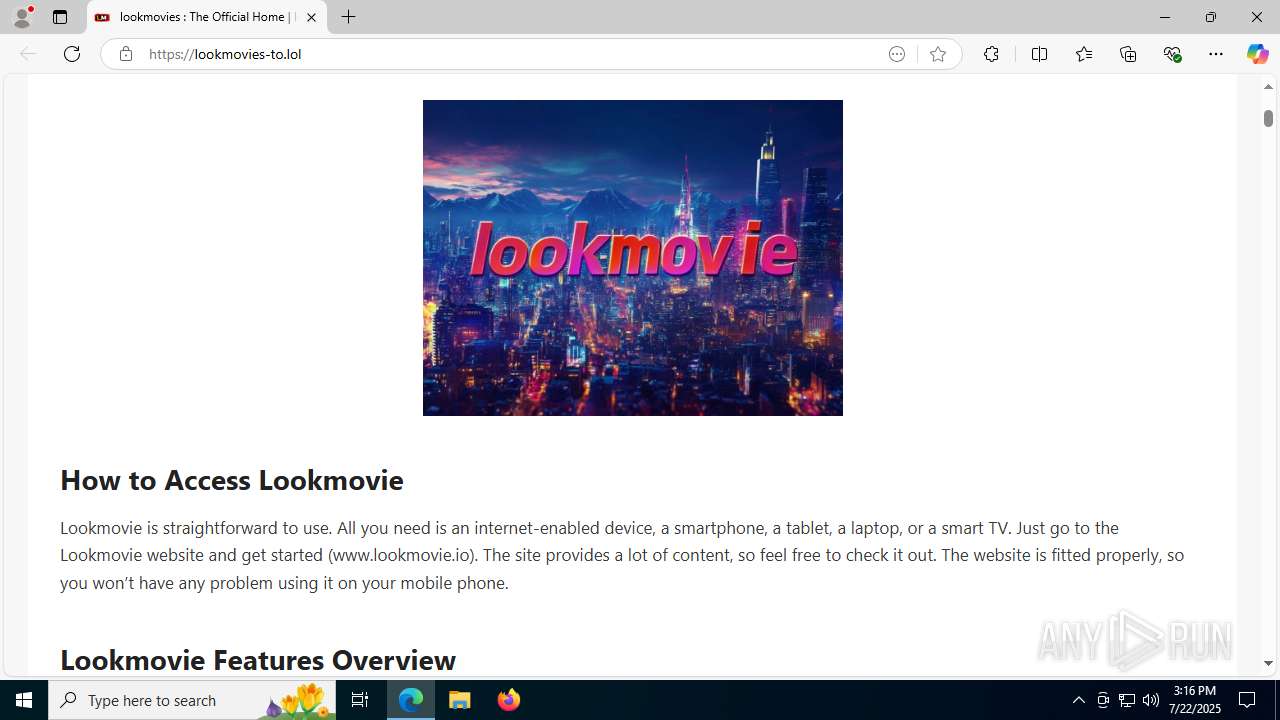Click the 'Lookmovie Features Overview' heading

click(x=258, y=660)
